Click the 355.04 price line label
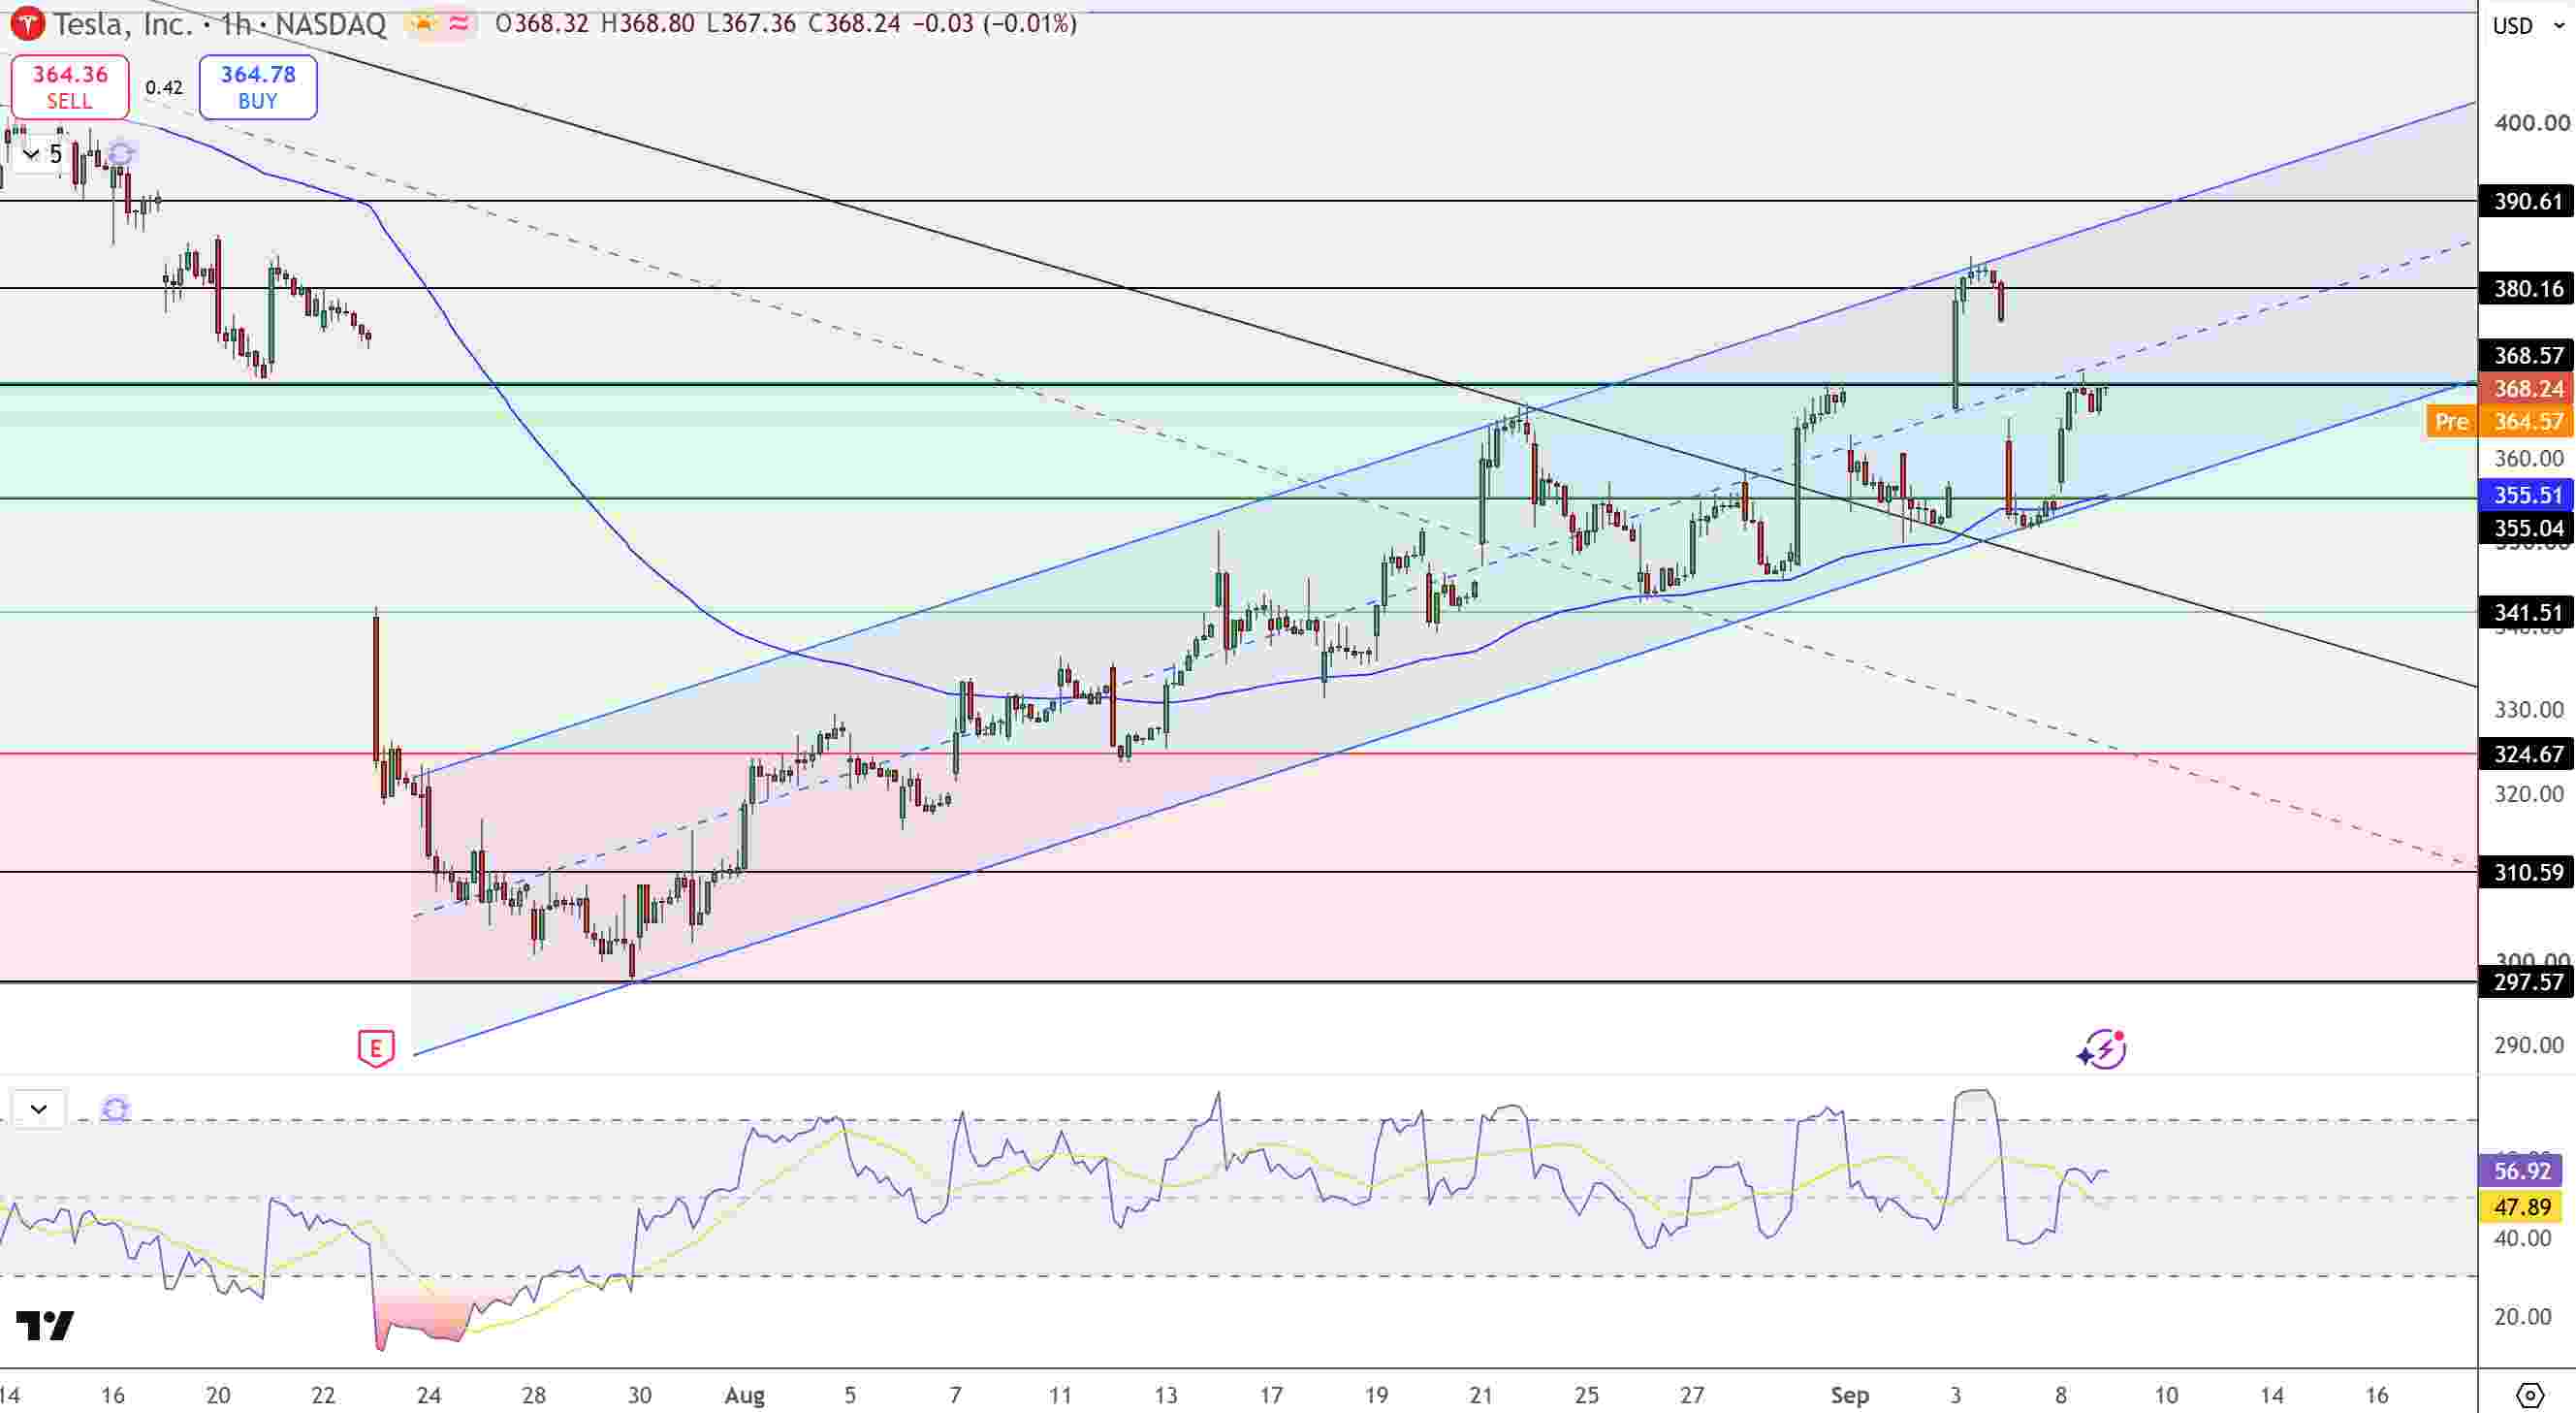Viewport: 2576px width, 1413px height. (x=2527, y=528)
